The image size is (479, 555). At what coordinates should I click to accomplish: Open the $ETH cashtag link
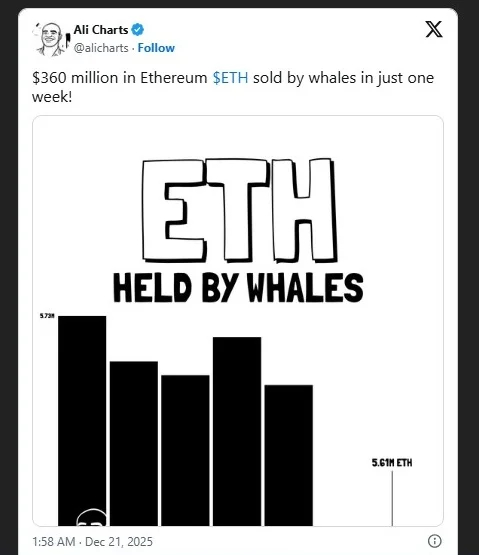click(230, 78)
